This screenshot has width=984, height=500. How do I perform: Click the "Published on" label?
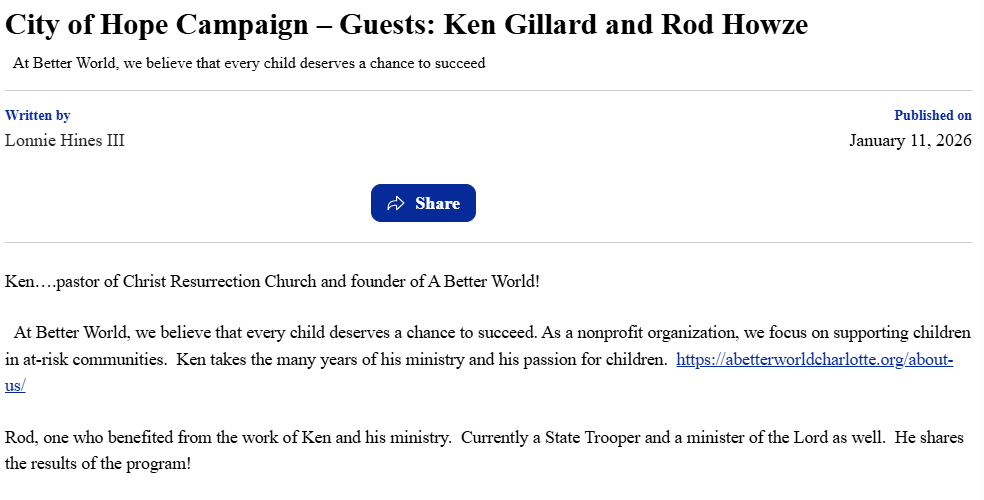(932, 116)
